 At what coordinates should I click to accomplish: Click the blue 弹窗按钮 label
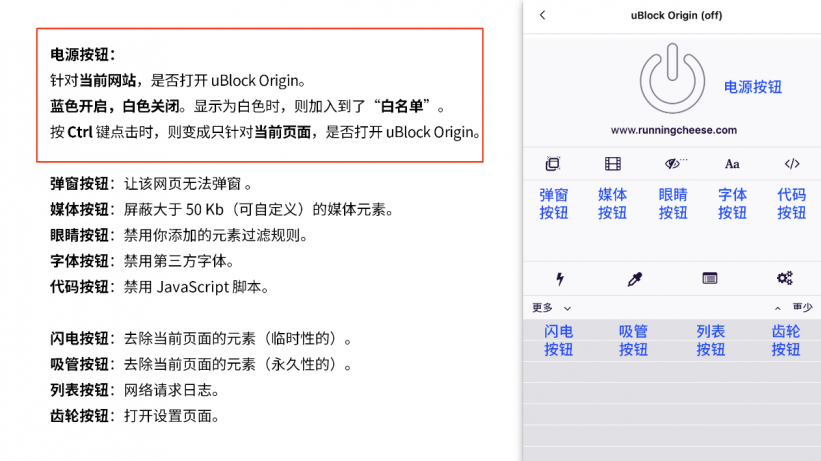[x=553, y=204]
